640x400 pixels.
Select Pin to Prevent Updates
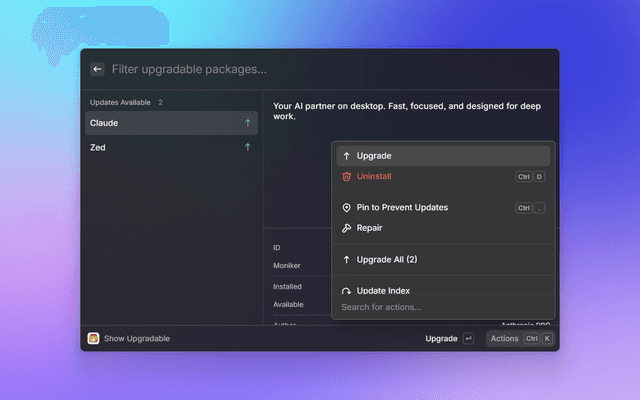point(443,207)
